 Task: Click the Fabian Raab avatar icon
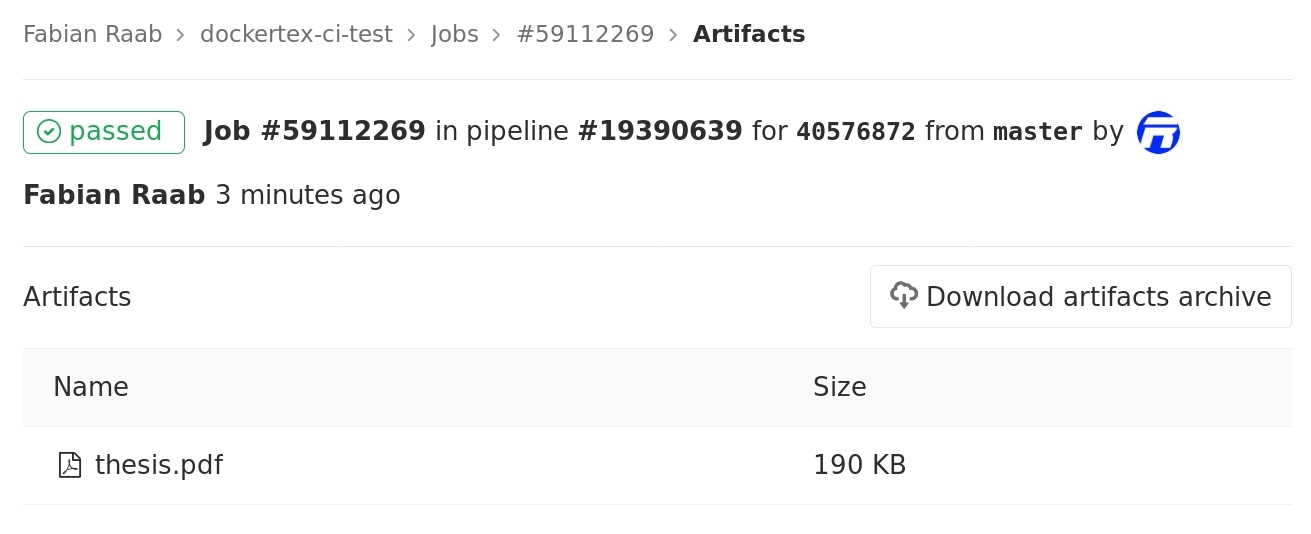click(x=1158, y=132)
